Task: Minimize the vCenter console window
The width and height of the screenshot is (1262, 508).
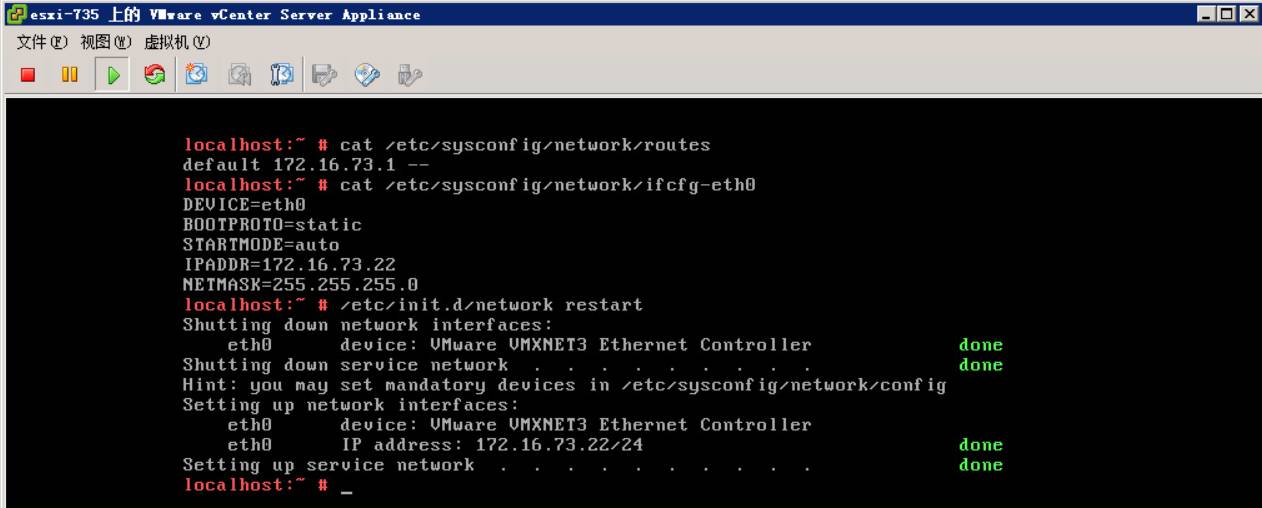Action: click(1207, 14)
